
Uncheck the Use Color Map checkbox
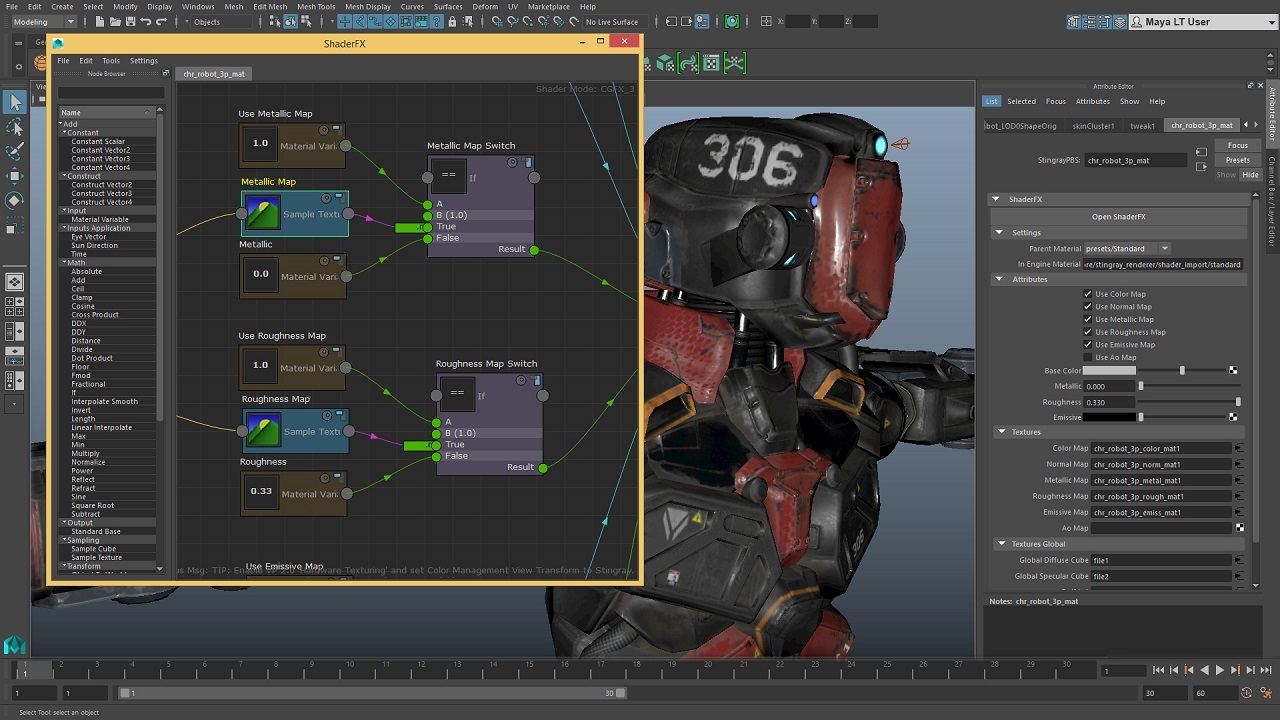tap(1087, 294)
